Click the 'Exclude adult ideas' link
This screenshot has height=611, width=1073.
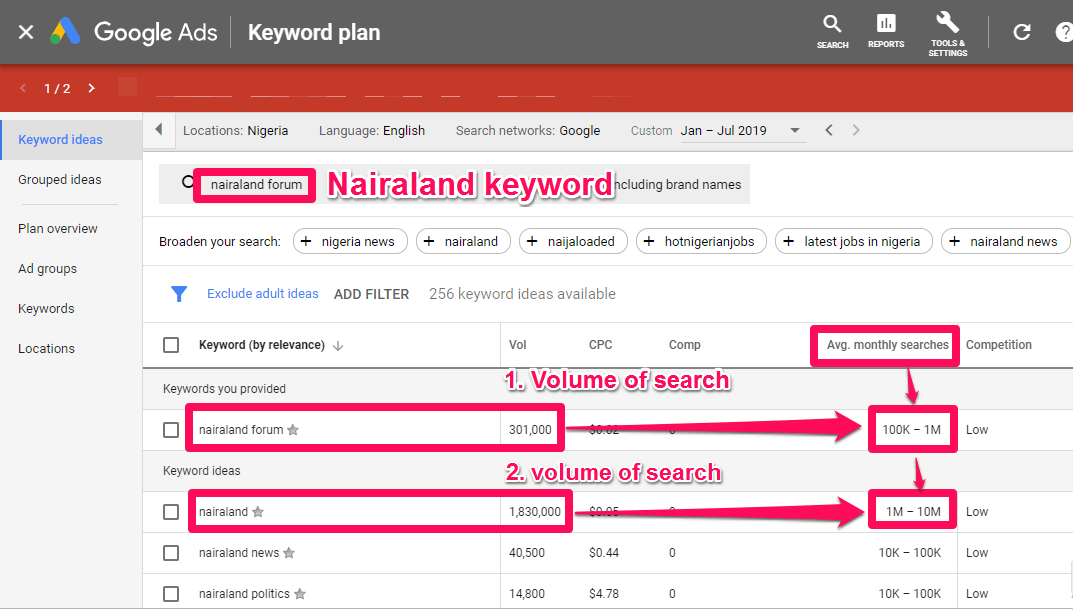click(x=263, y=294)
